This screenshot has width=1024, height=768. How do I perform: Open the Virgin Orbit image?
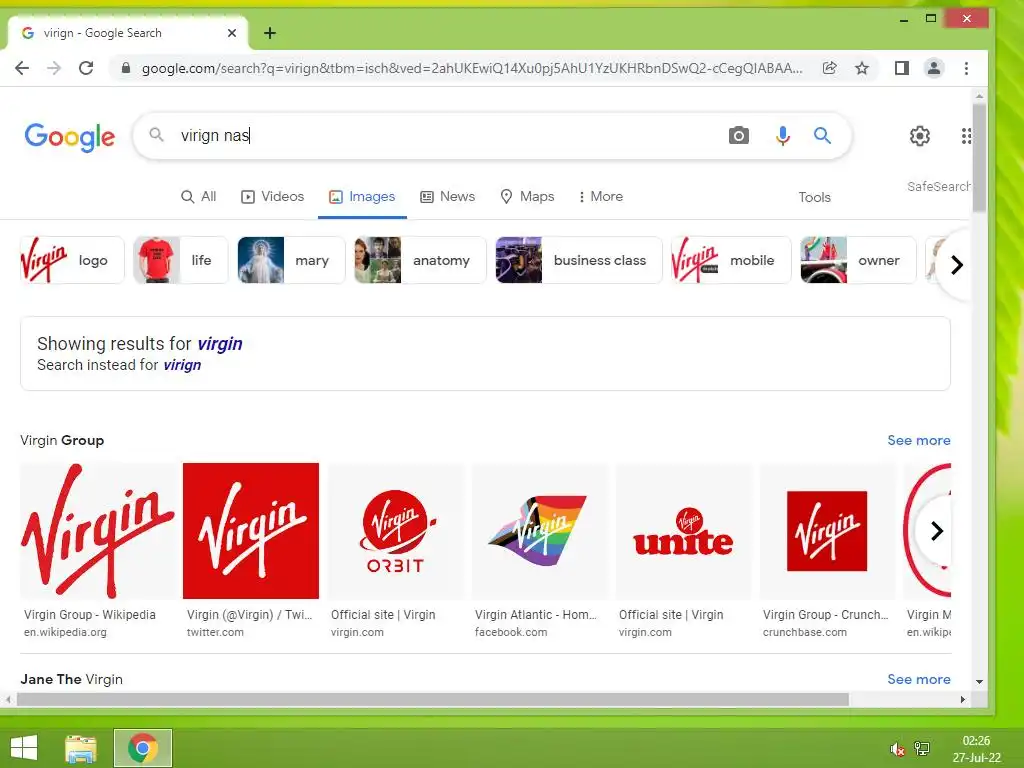(x=396, y=531)
